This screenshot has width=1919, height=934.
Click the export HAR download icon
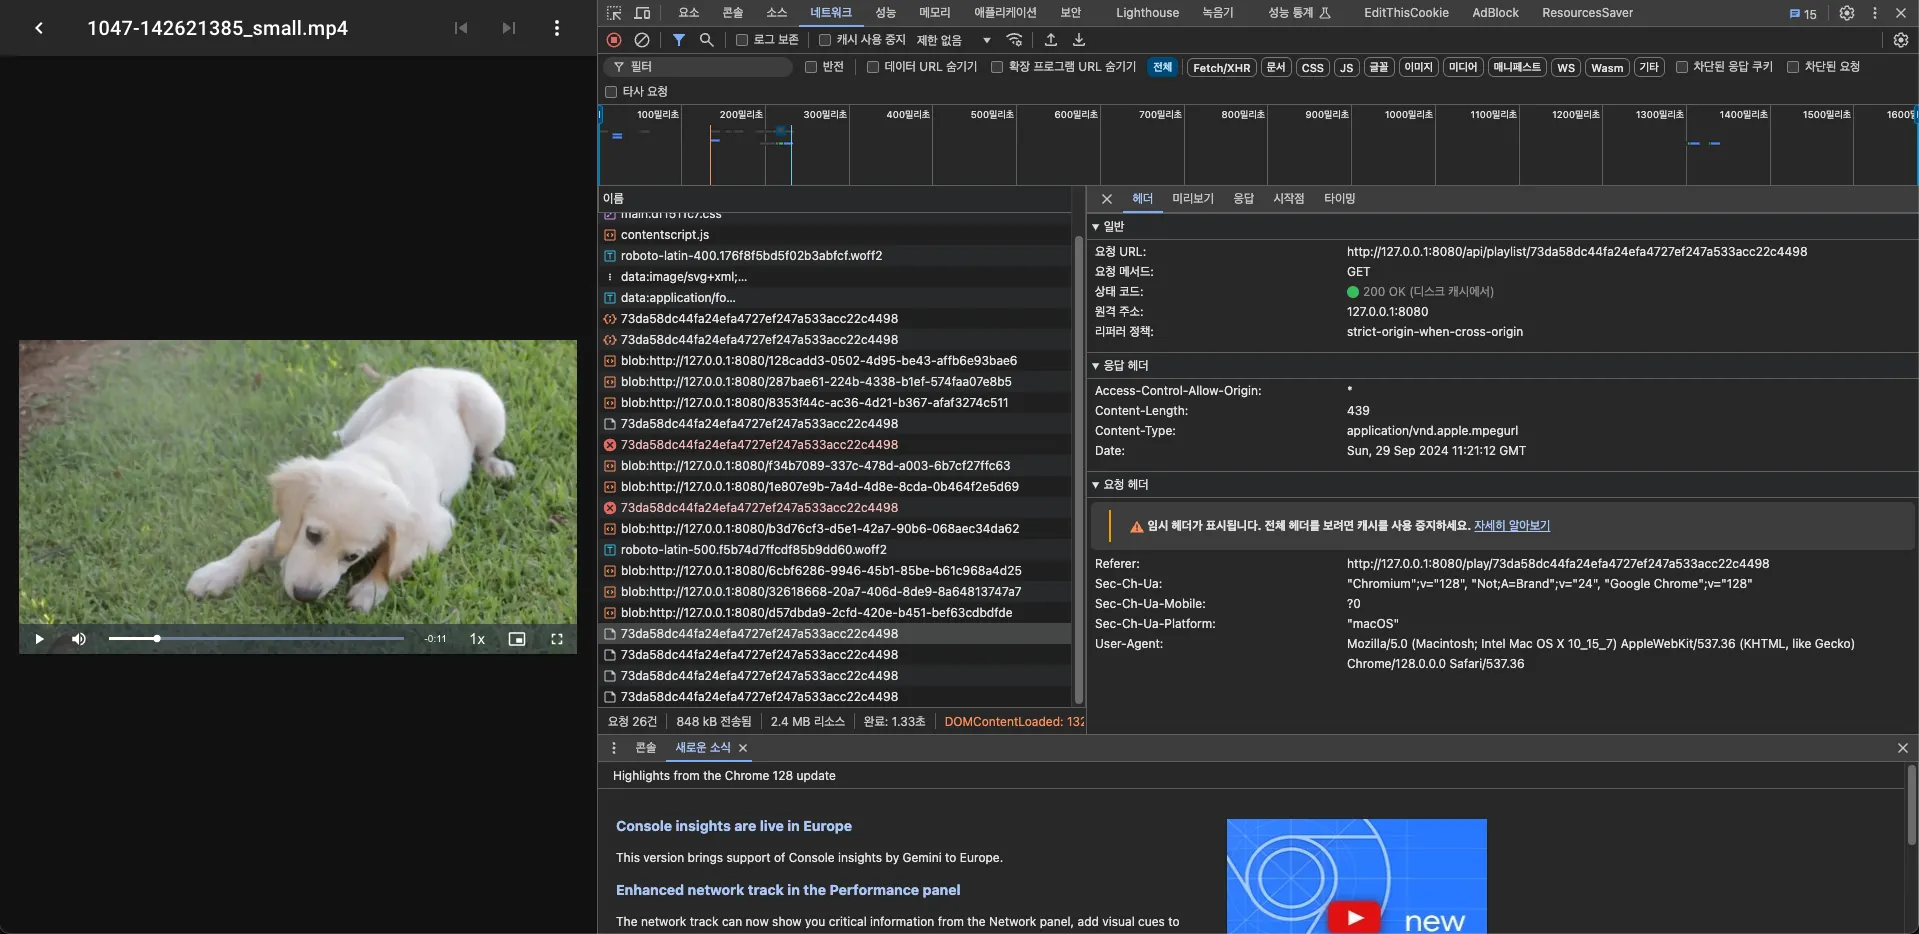click(x=1079, y=40)
